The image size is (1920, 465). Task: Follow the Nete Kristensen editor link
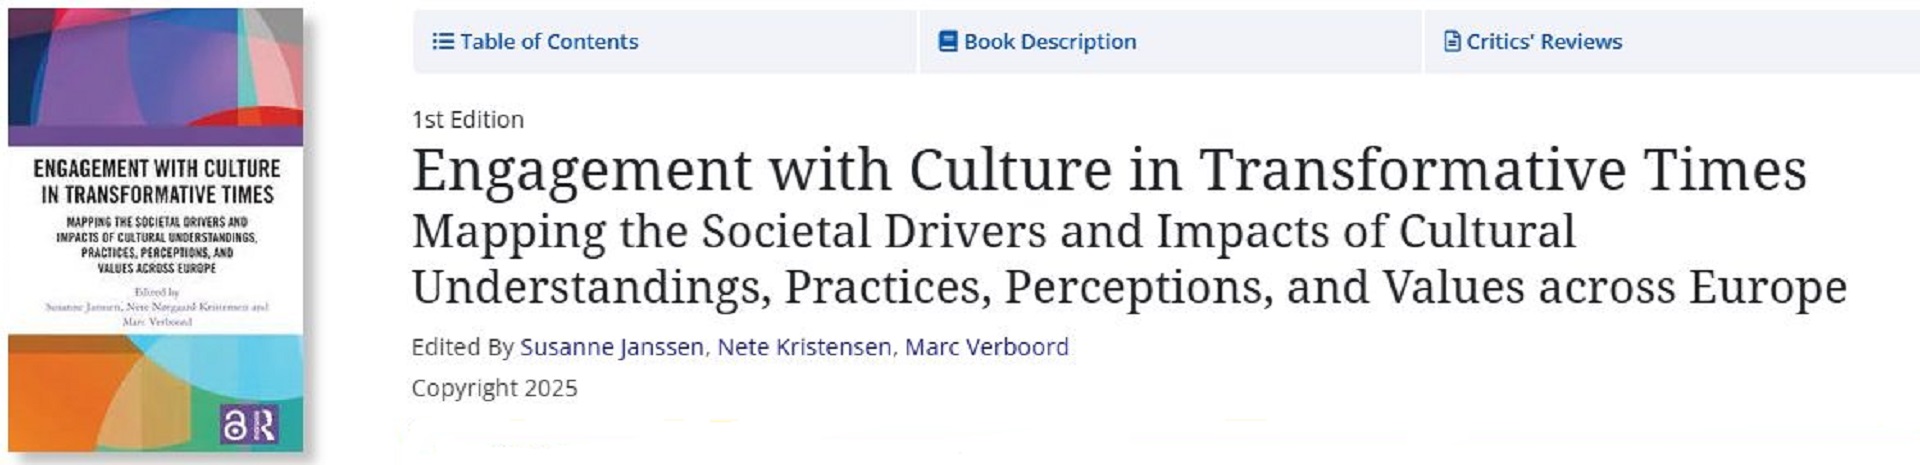(x=804, y=347)
